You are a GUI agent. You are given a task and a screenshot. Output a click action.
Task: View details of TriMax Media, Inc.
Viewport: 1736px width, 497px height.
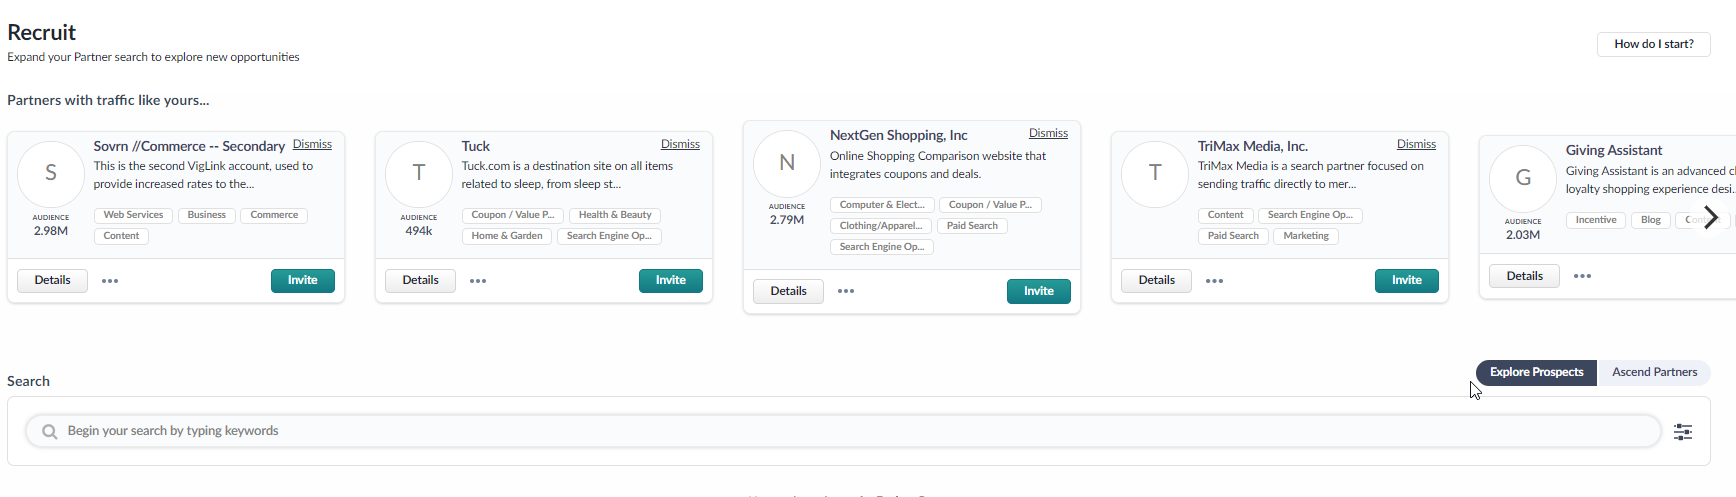pos(1156,281)
